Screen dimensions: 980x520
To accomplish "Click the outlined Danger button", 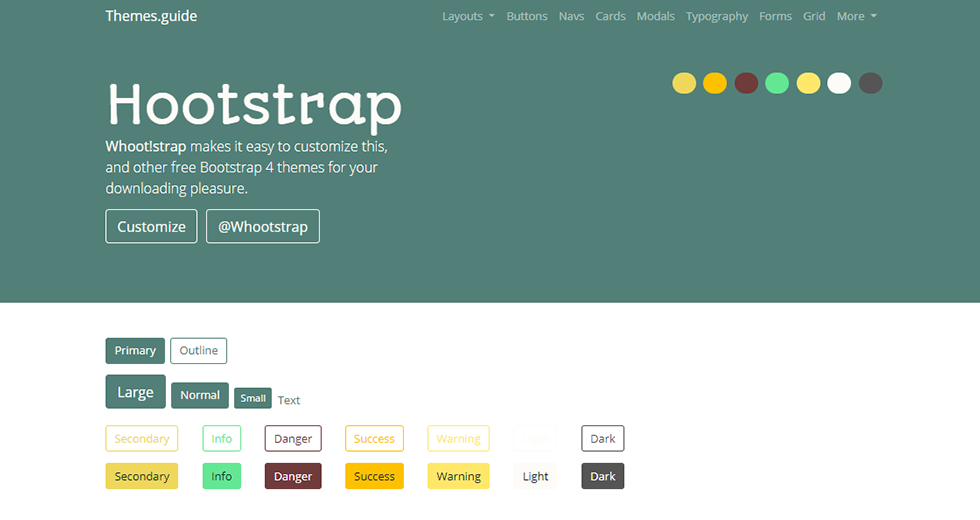I will point(293,439).
